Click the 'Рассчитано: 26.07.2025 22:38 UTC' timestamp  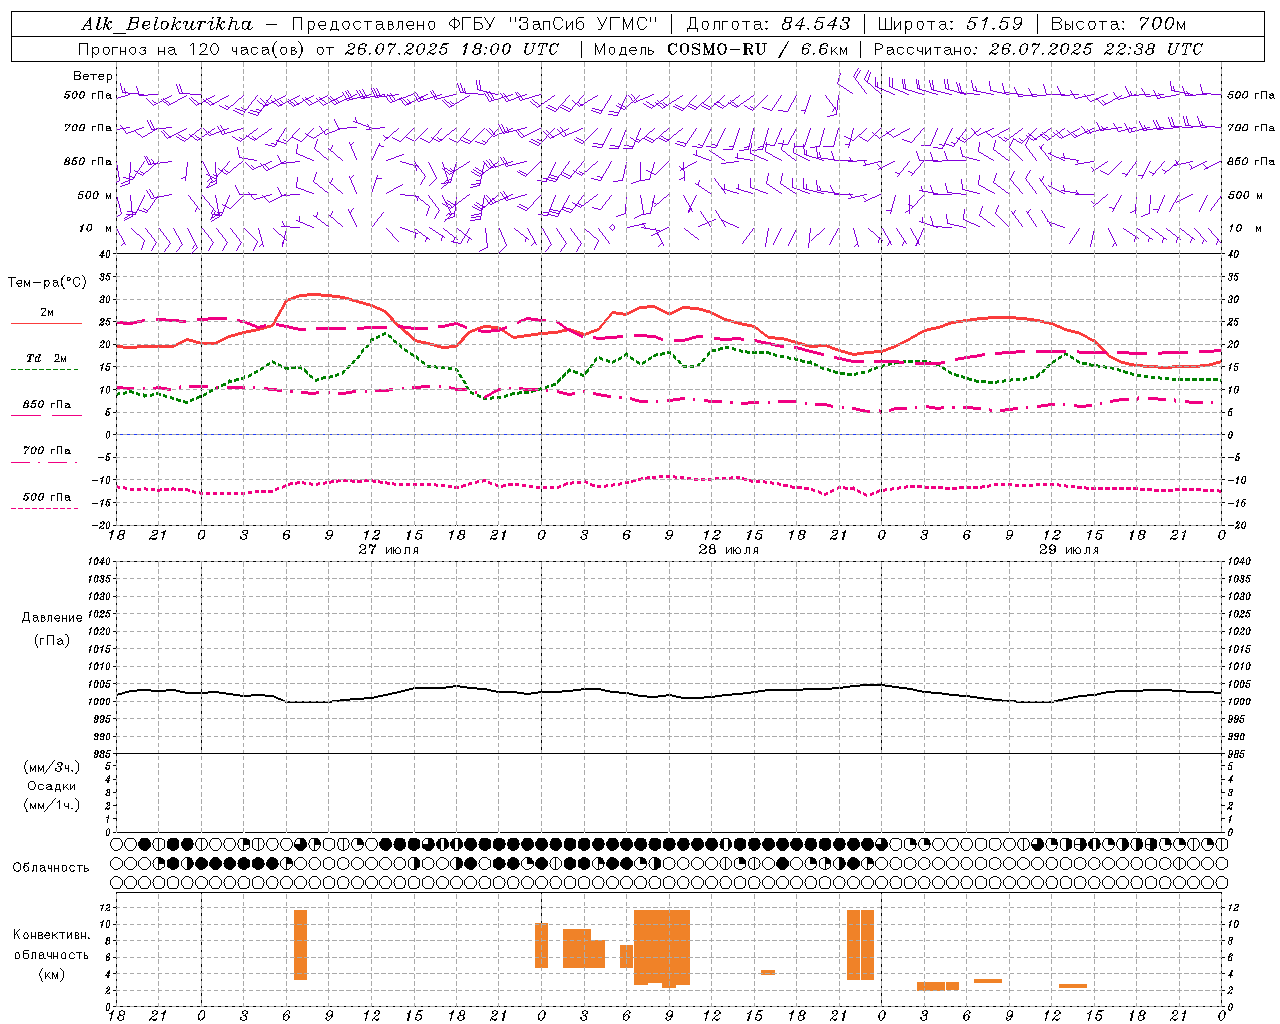[1038, 49]
